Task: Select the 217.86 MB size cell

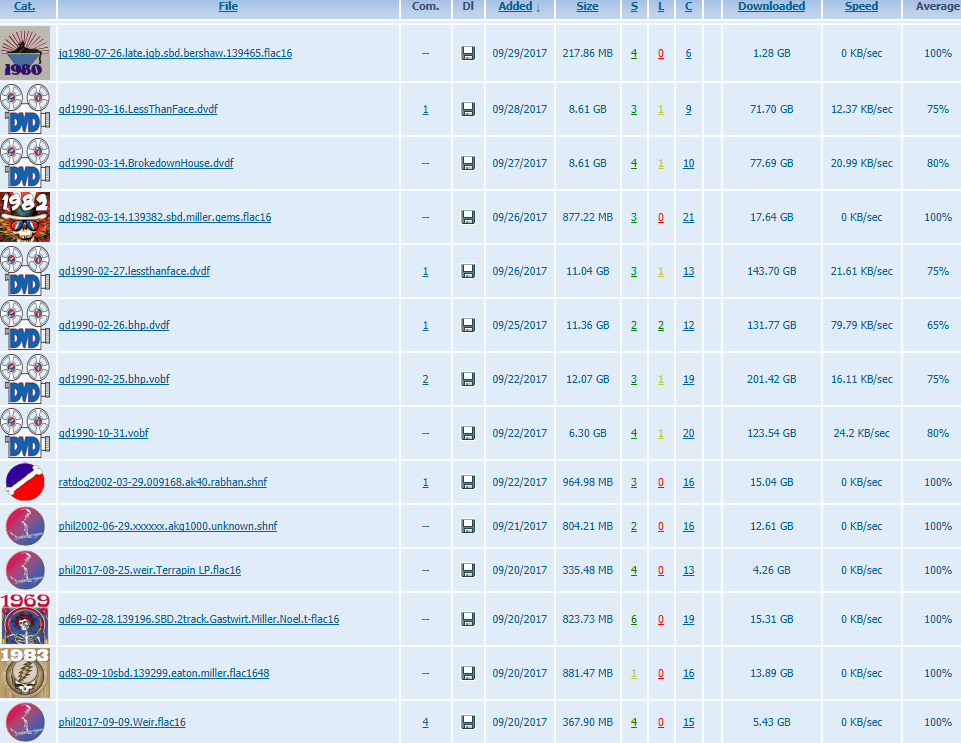Action: tap(588, 53)
